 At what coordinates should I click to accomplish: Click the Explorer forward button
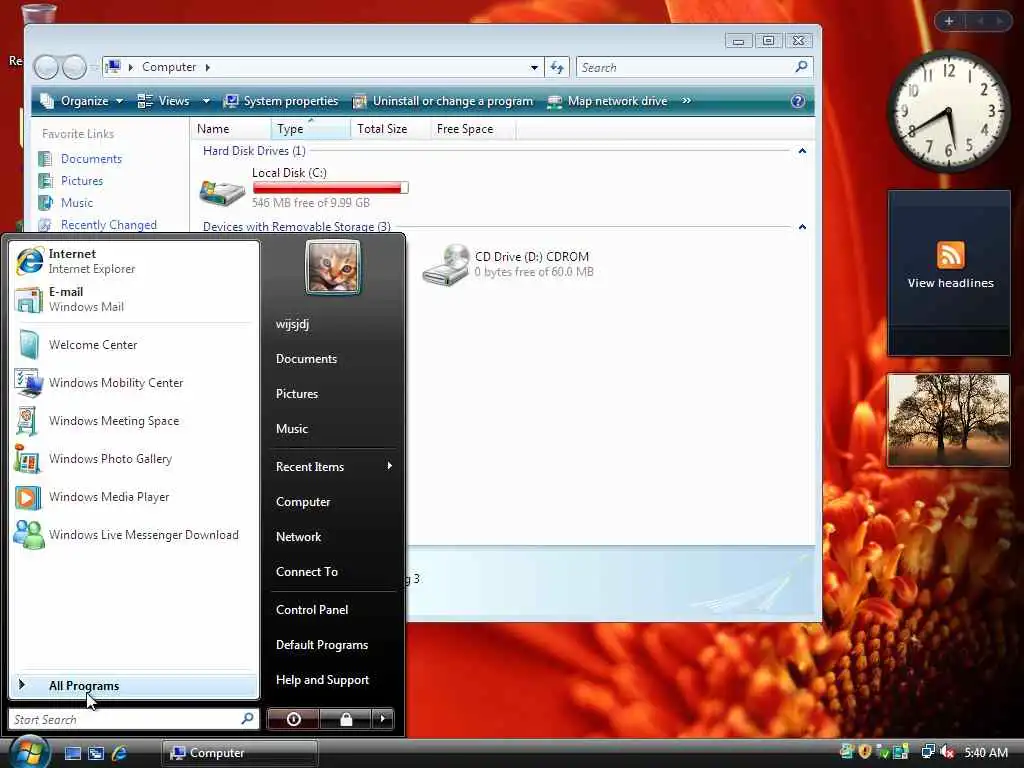[x=74, y=67]
